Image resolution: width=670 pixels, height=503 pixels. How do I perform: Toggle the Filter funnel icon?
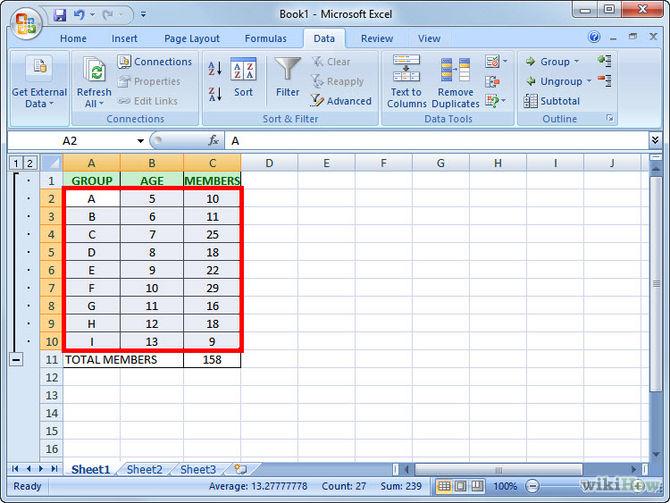pyautogui.click(x=288, y=70)
